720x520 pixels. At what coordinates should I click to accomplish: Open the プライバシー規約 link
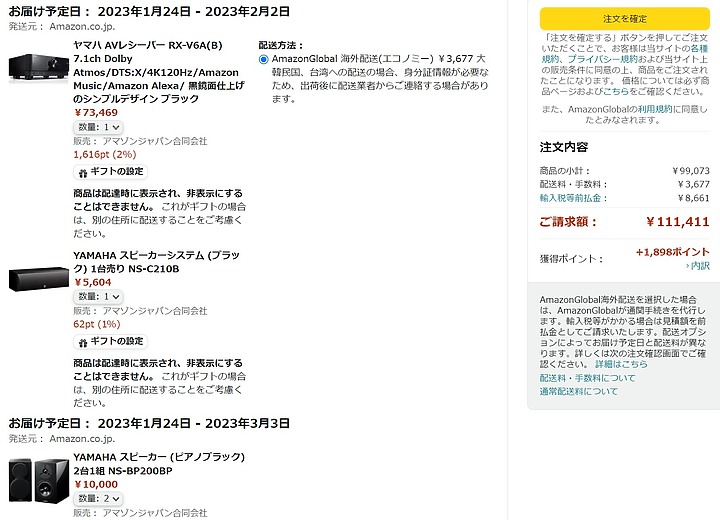pos(603,59)
